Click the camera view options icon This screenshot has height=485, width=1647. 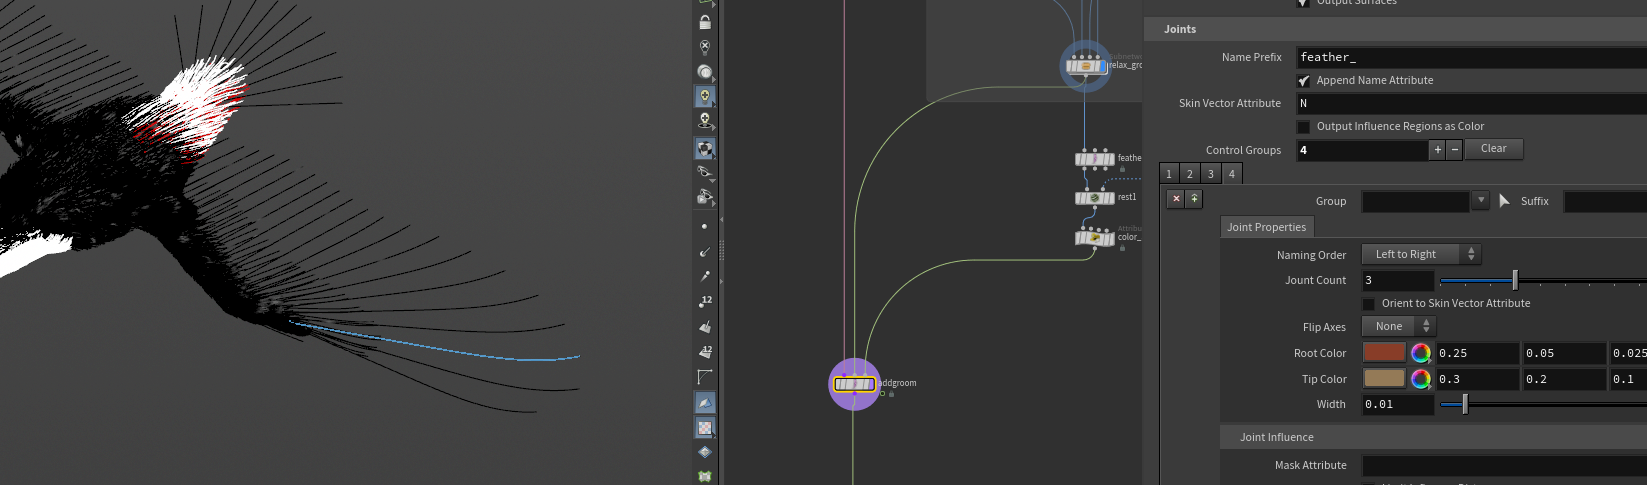705,197
